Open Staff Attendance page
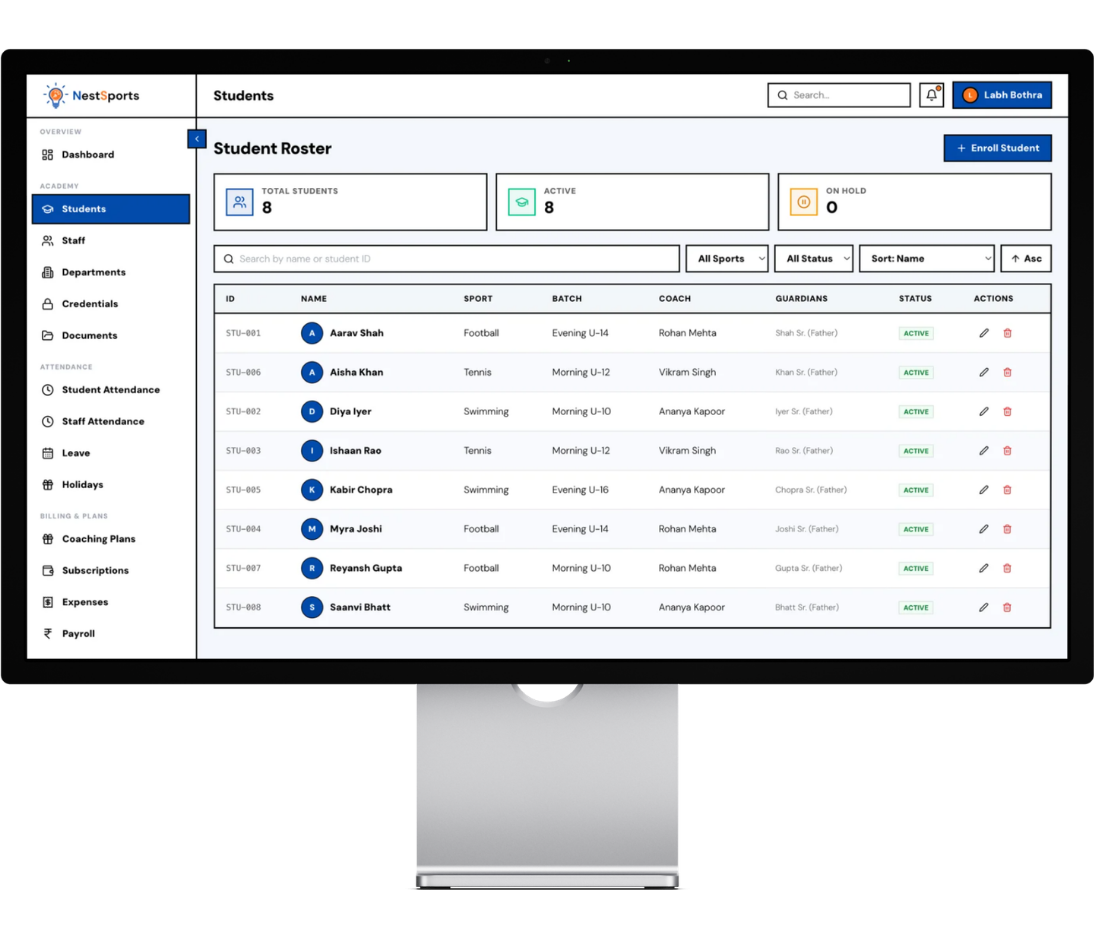The height and width of the screenshot is (938, 1094). coord(111,421)
